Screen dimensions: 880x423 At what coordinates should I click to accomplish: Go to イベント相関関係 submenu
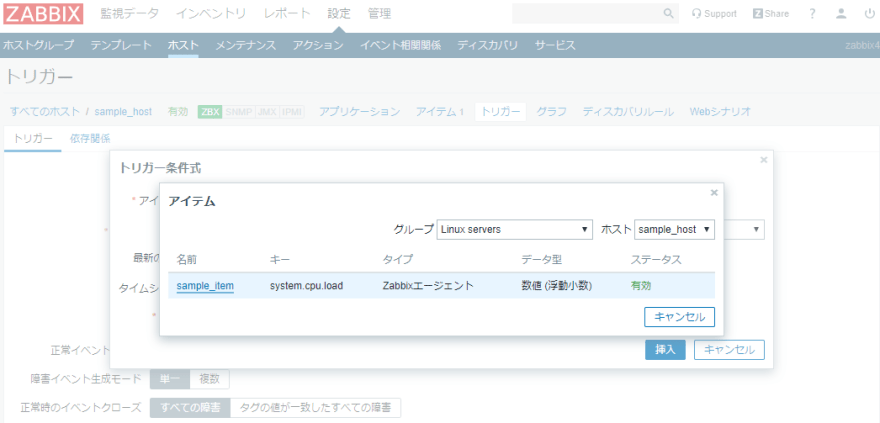[x=400, y=45]
